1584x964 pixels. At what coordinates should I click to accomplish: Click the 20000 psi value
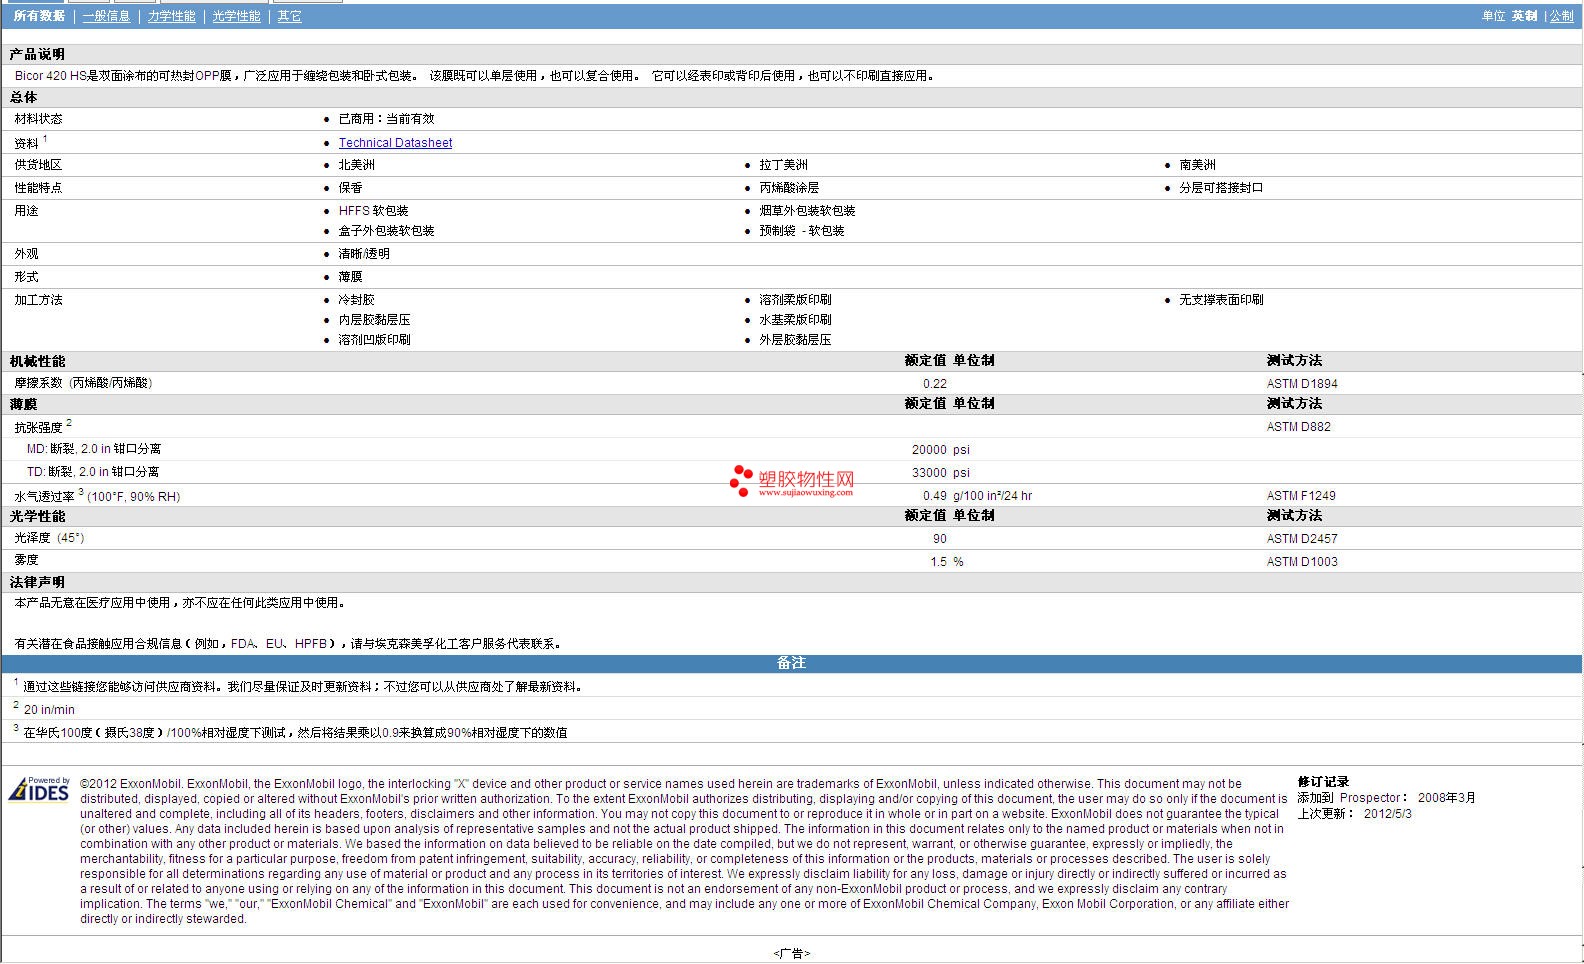point(941,450)
